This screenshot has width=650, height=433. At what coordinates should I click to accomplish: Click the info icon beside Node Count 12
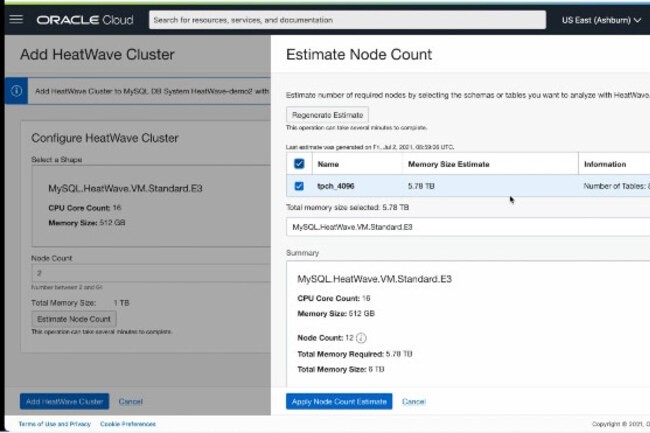pyautogui.click(x=361, y=338)
